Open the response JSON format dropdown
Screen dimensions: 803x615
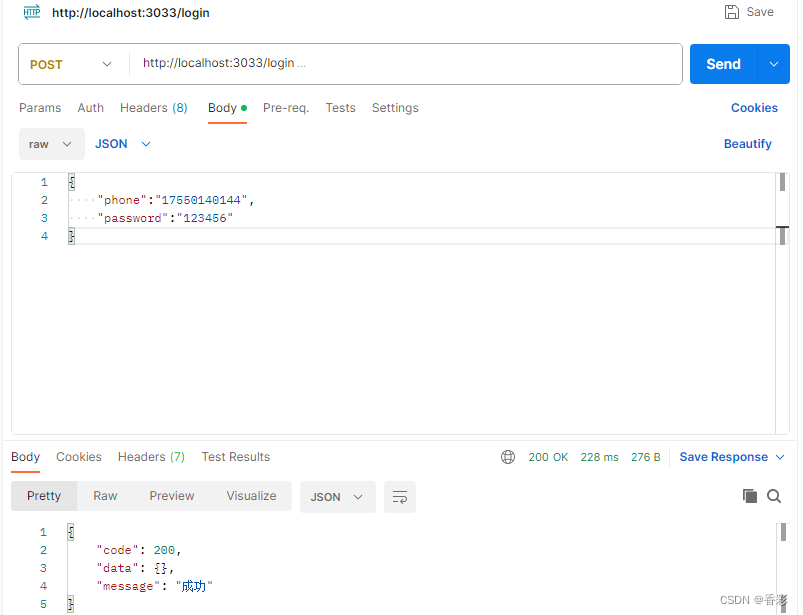pos(337,497)
